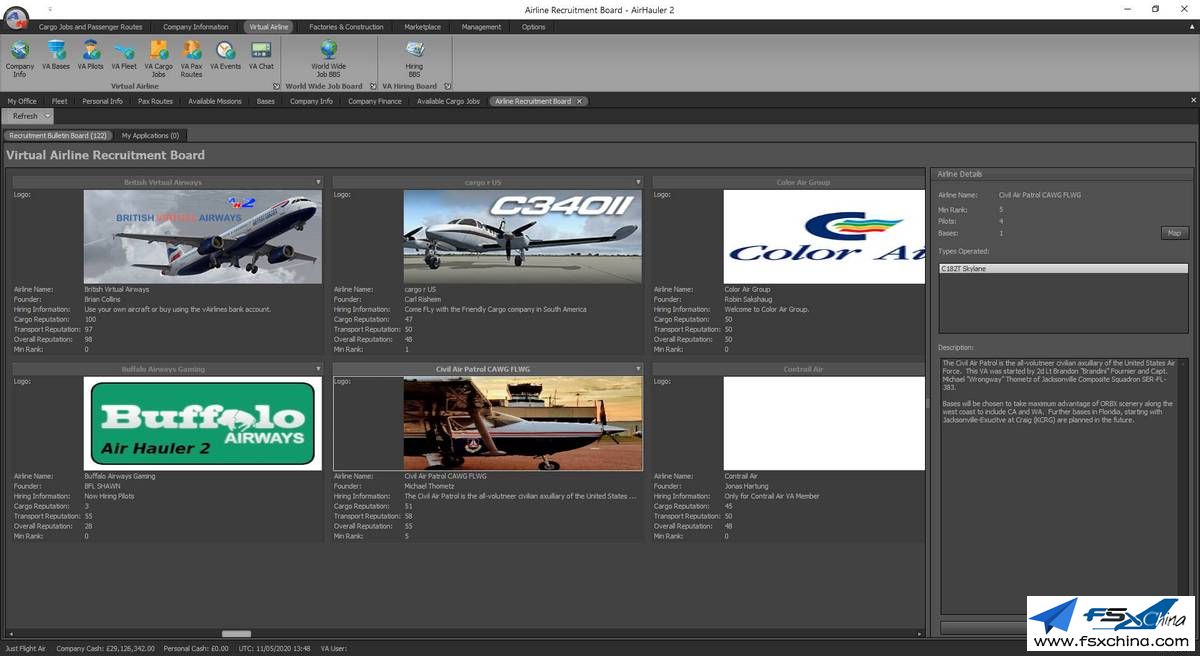Image resolution: width=1200 pixels, height=656 pixels.
Task: Switch to My Office document tab
Action: 22,101
